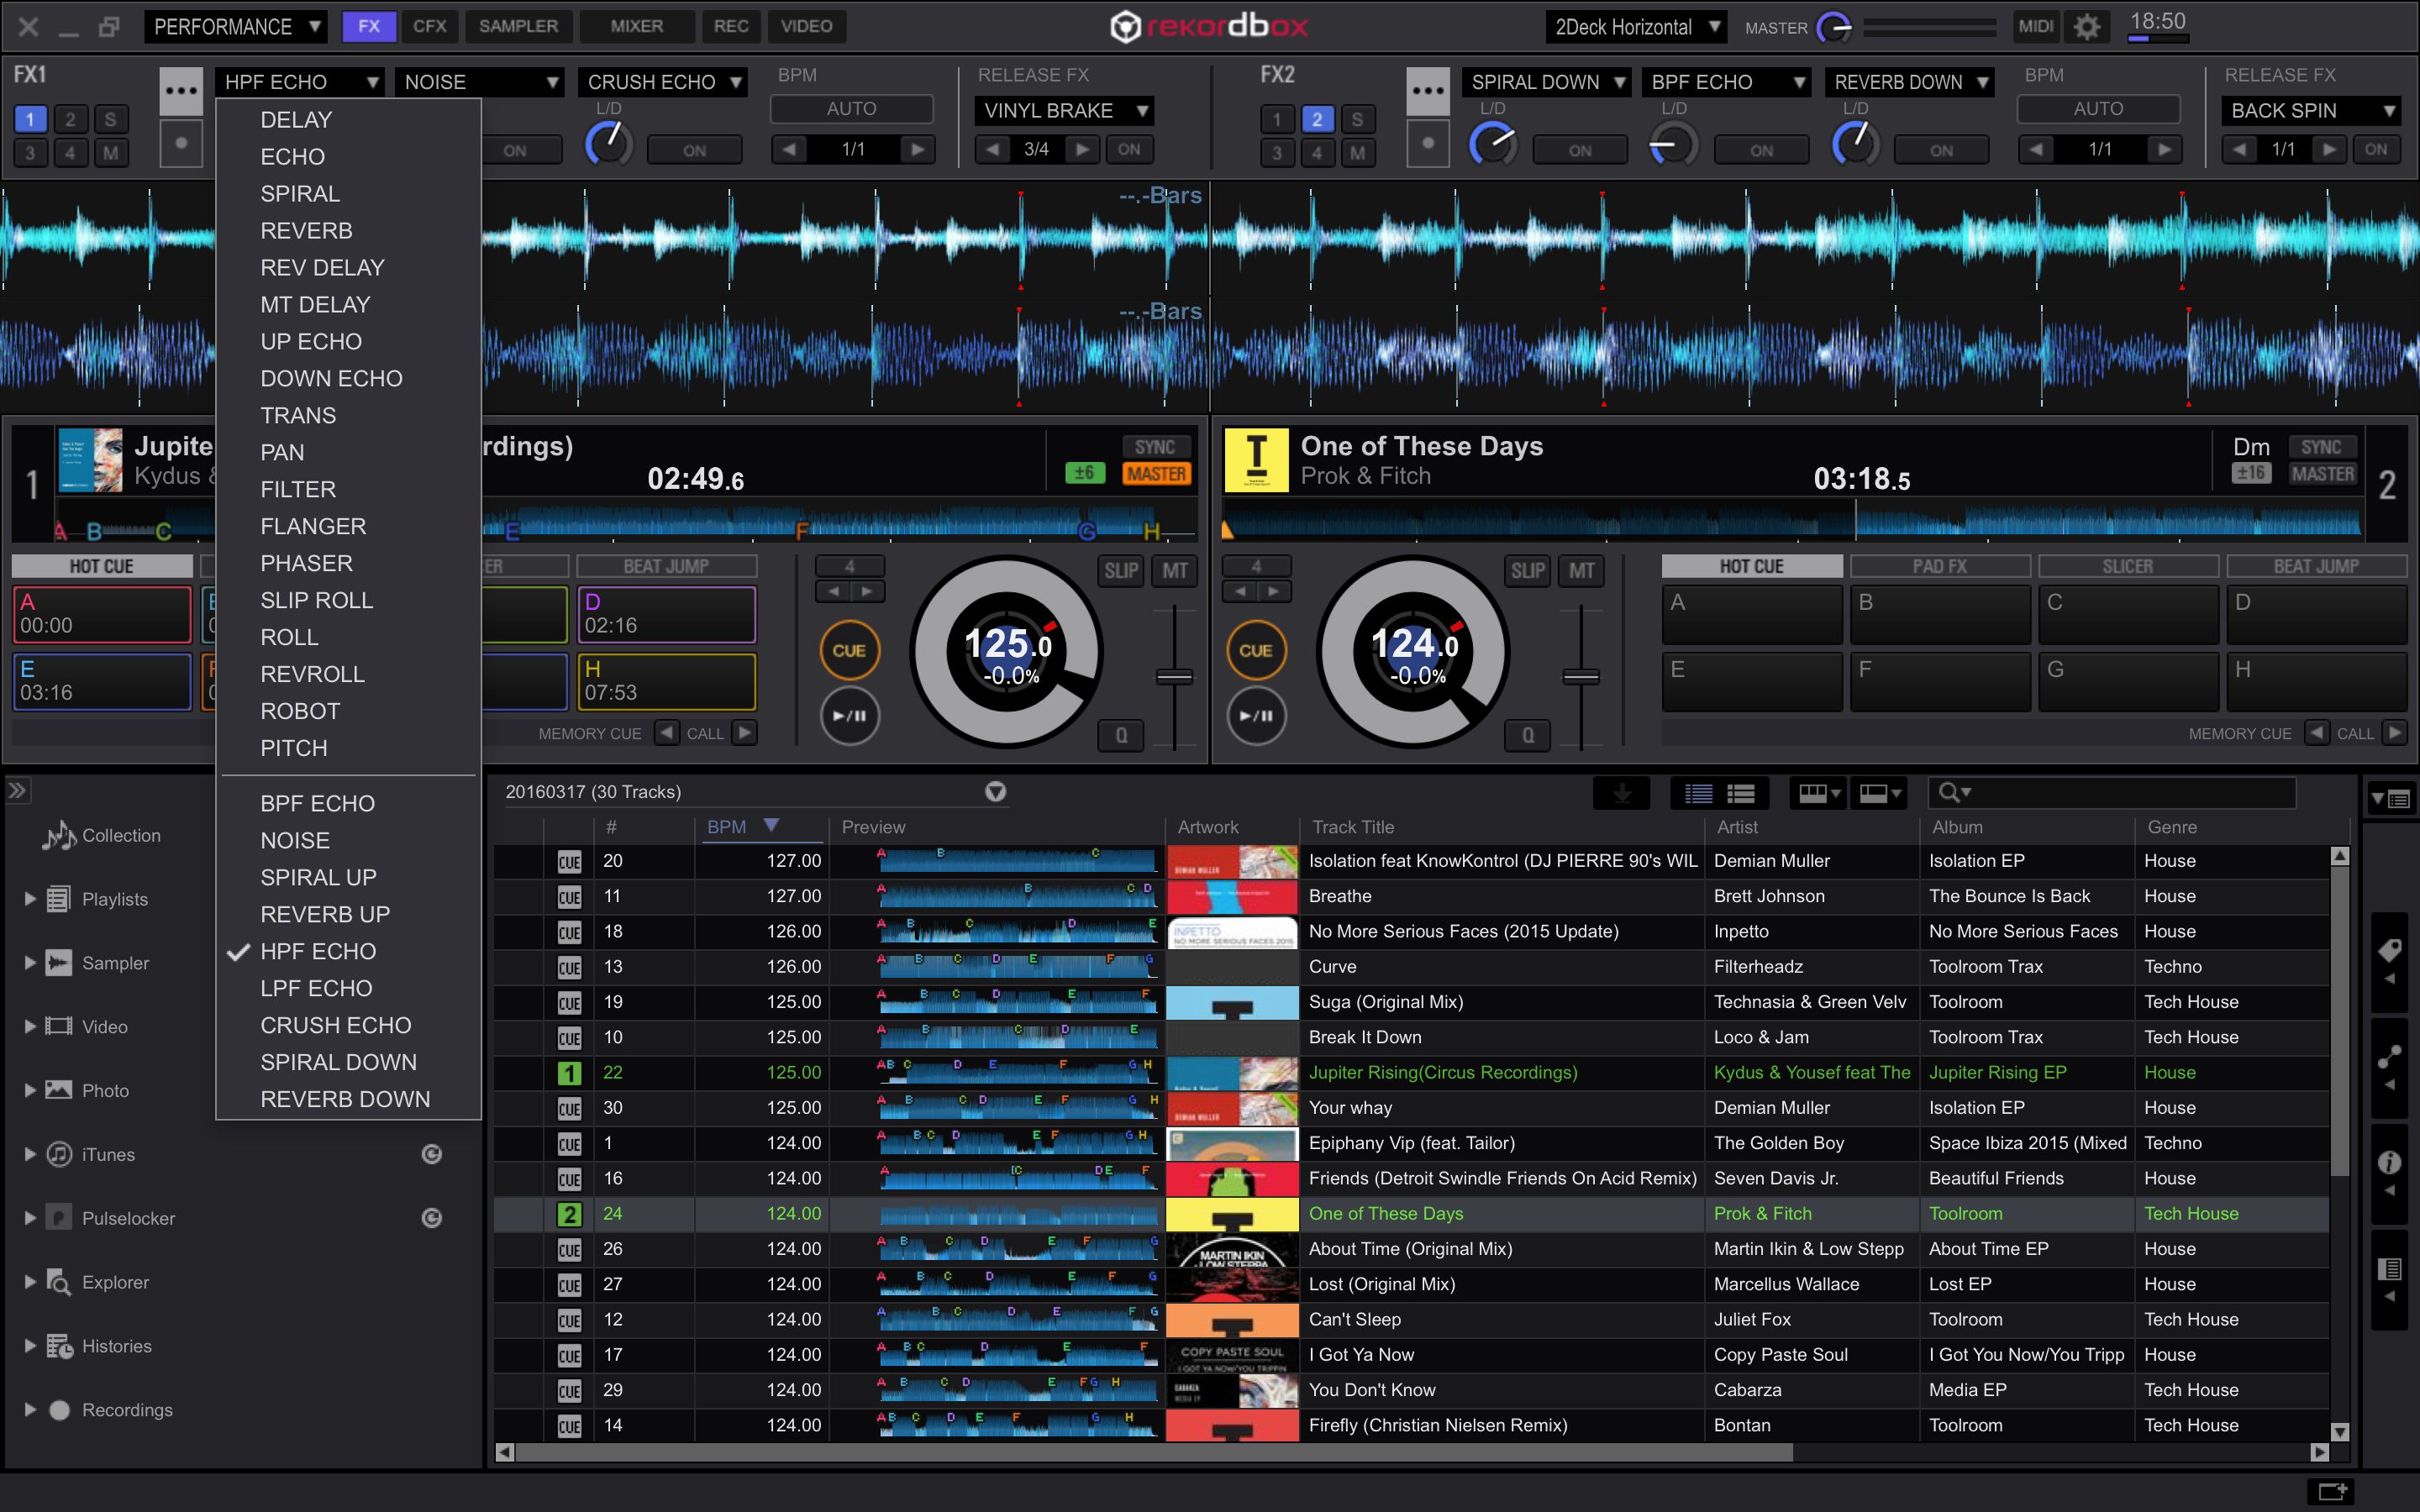Viewport: 2420px width, 1512px height.
Task: Open the VINYL BRAKE release FX dropdown
Action: [1064, 110]
